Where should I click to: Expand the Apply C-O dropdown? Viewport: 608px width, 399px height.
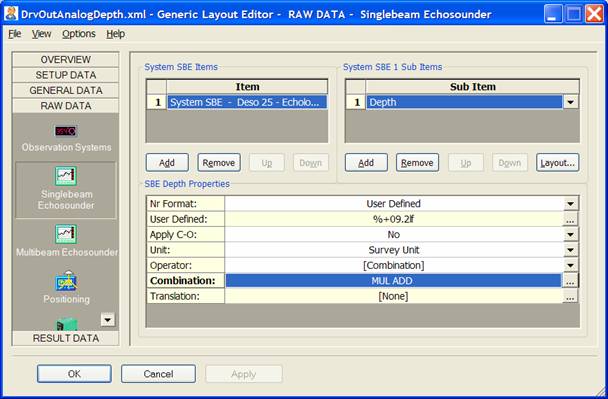point(570,235)
